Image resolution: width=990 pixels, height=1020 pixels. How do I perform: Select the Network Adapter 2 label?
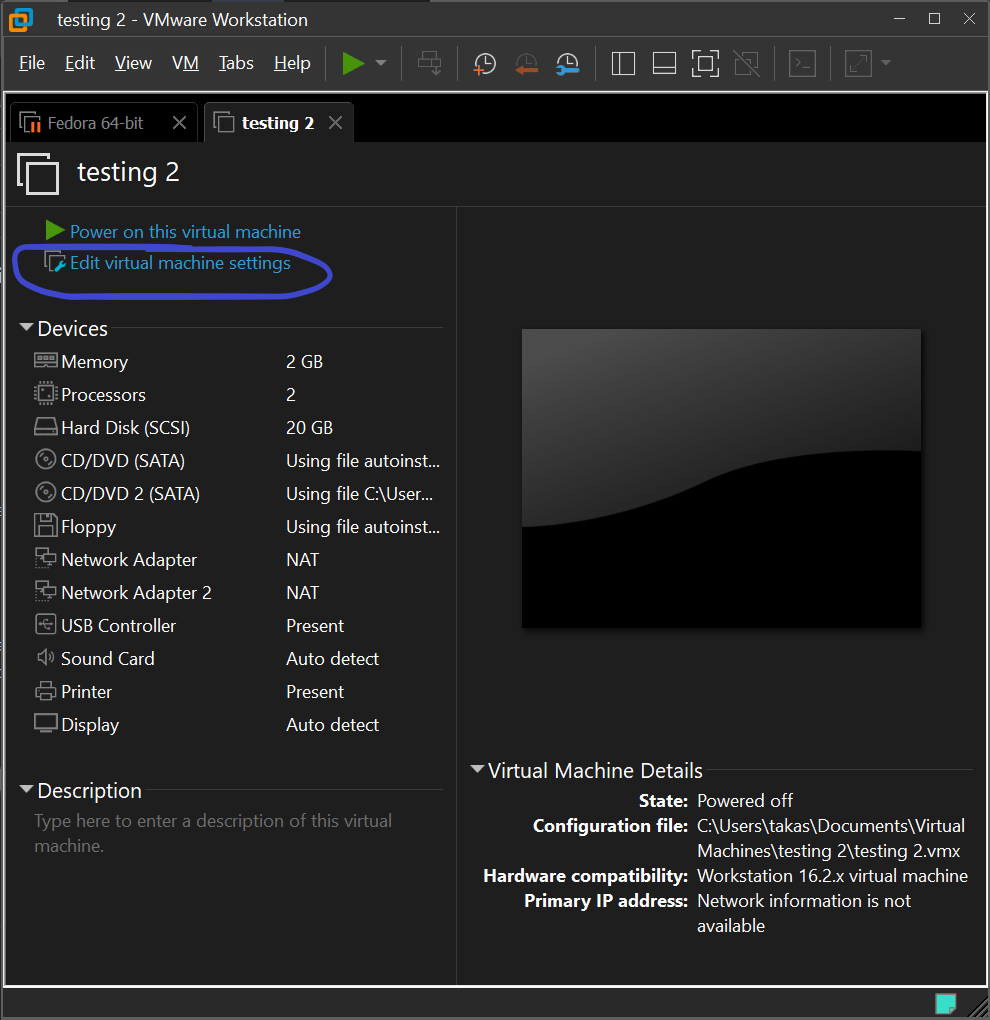pyautogui.click(x=136, y=593)
